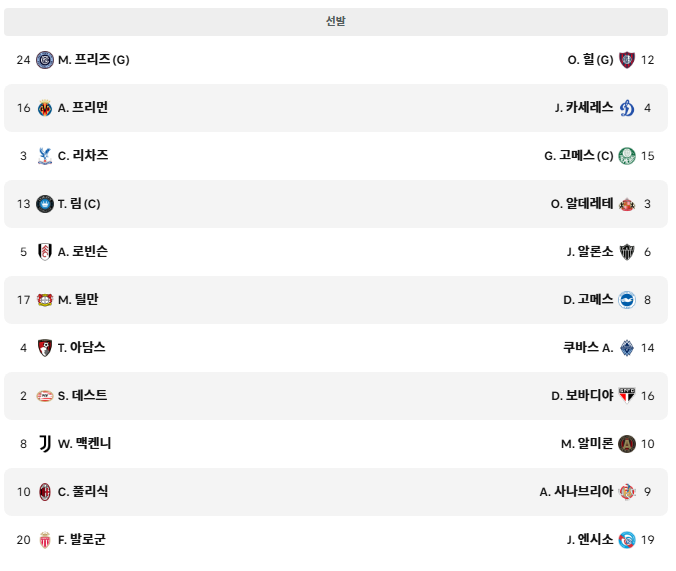Click the São Paulo crest beside D. 보바디야
Viewport: 676px width, 571px height.
pyautogui.click(x=627, y=395)
